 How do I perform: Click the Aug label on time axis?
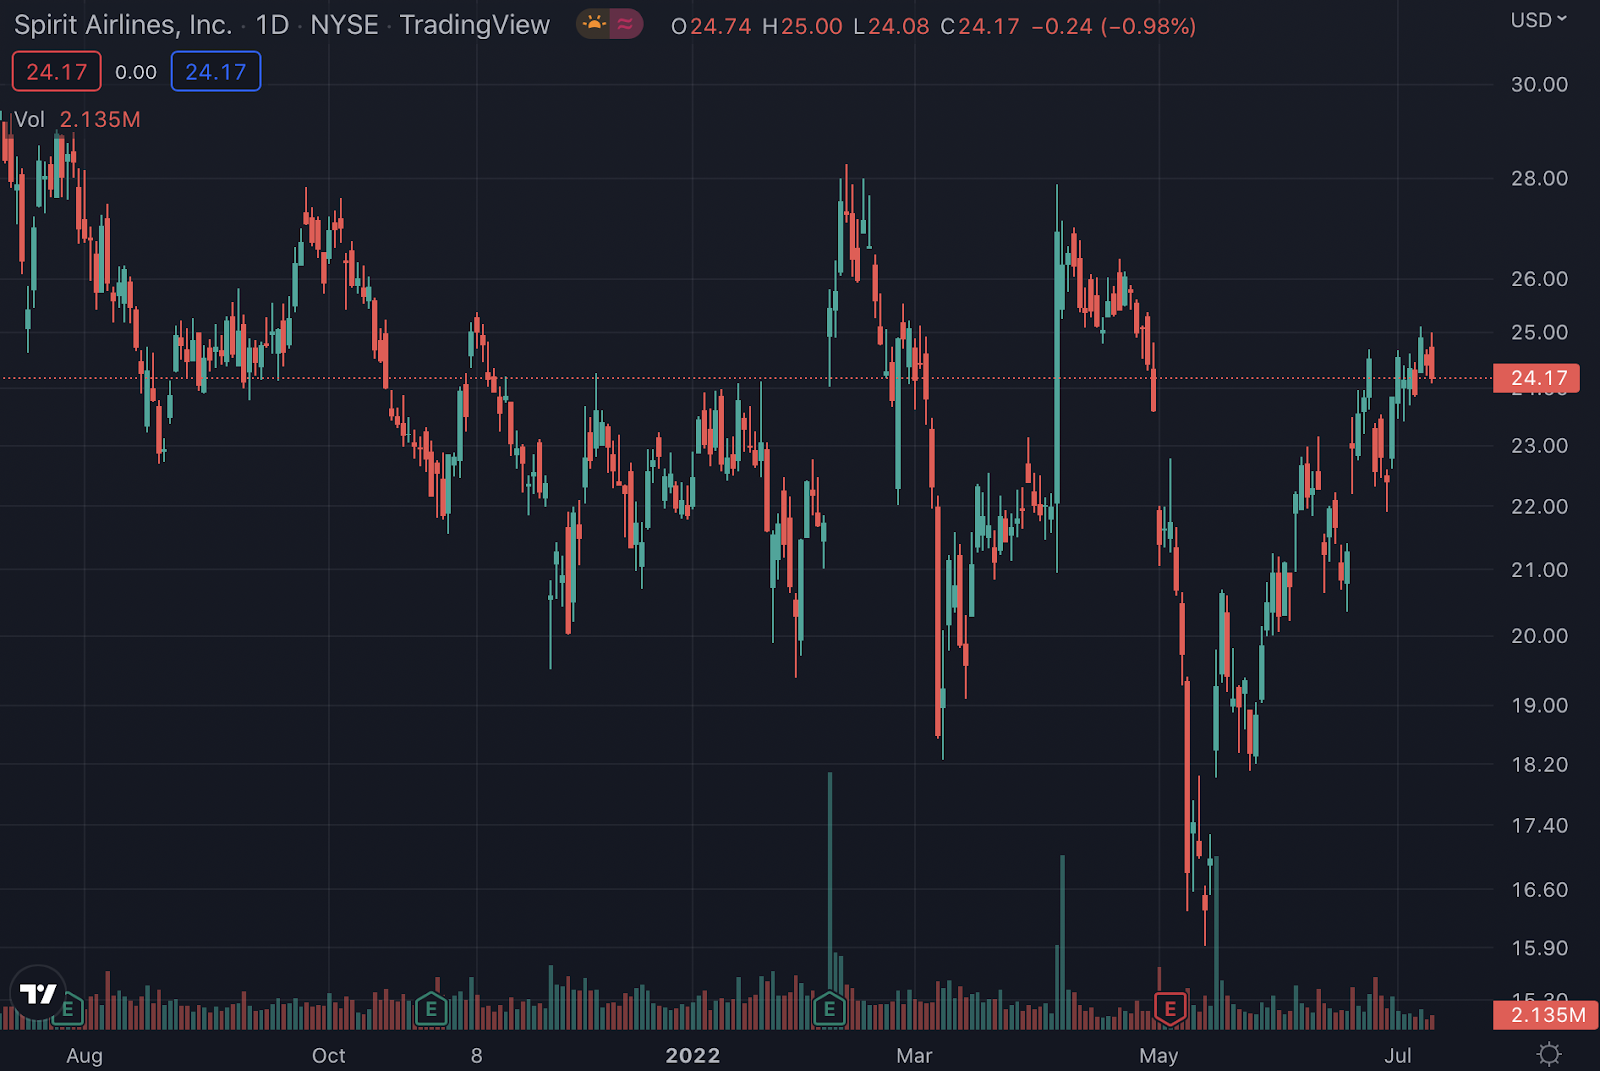(85, 1056)
